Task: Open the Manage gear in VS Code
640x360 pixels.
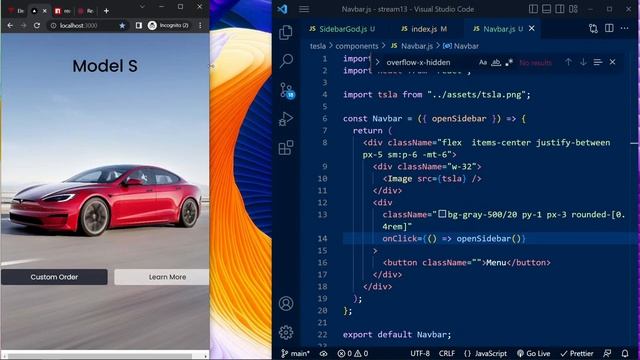Action: click(x=286, y=332)
